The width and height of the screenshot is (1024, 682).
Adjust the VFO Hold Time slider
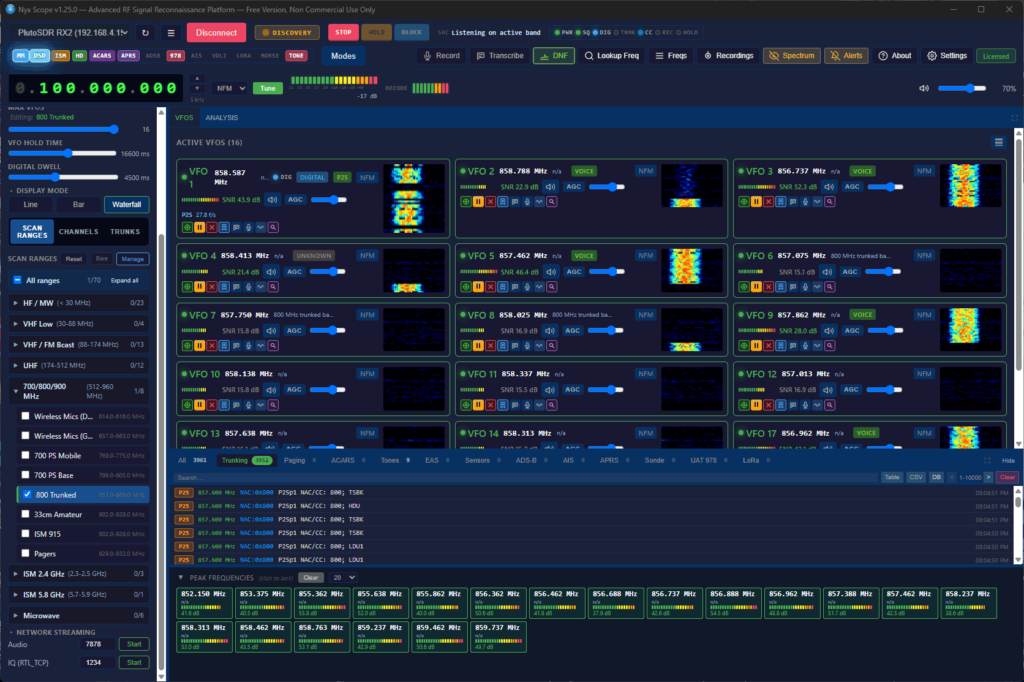point(62,154)
